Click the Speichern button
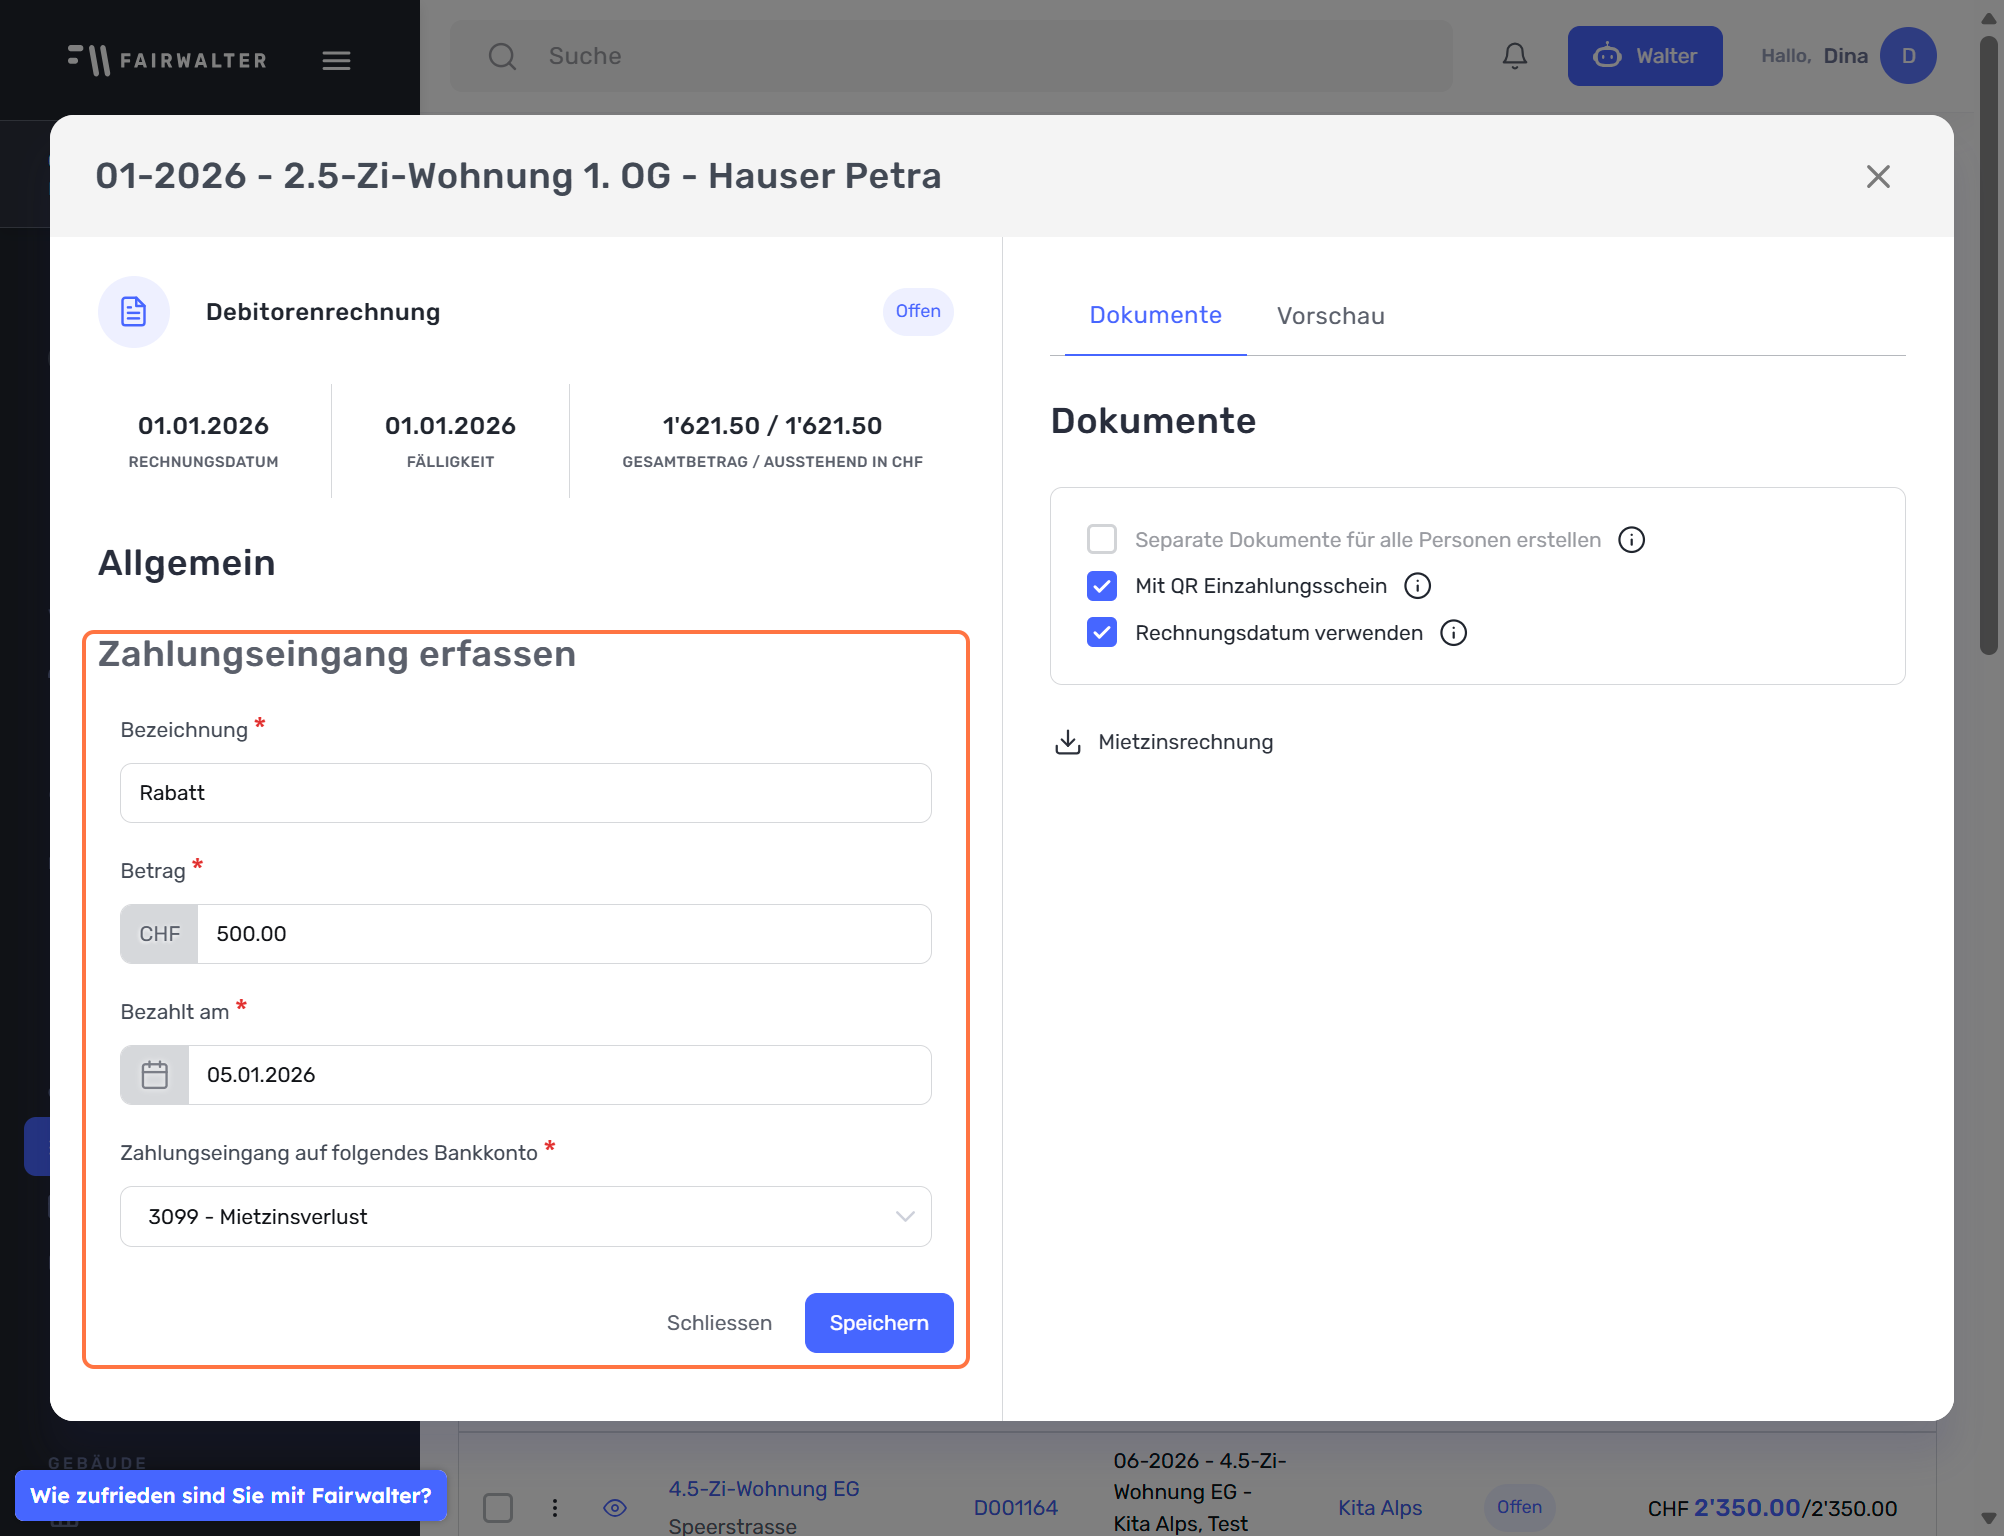 pos(878,1323)
